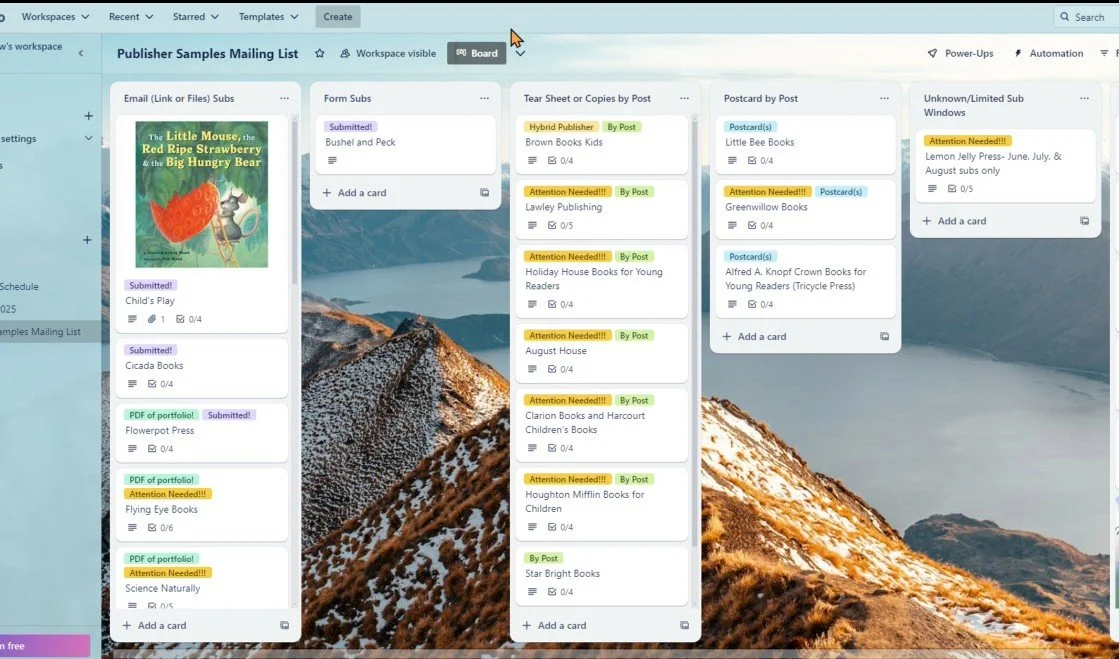Image resolution: width=1119 pixels, height=659 pixels.
Task: Star the Publisher Samples Mailing List board
Action: (320, 54)
